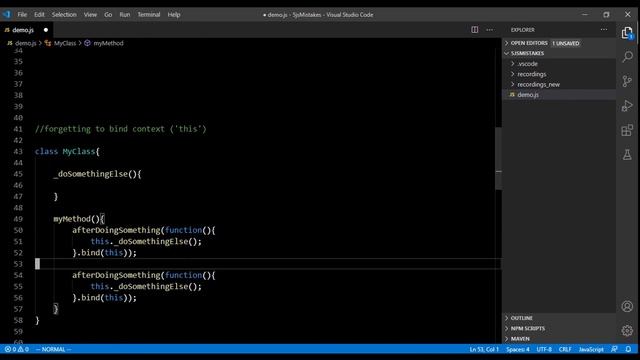
Task: Click the NORMAL vim mode indicator
Action: [53, 349]
